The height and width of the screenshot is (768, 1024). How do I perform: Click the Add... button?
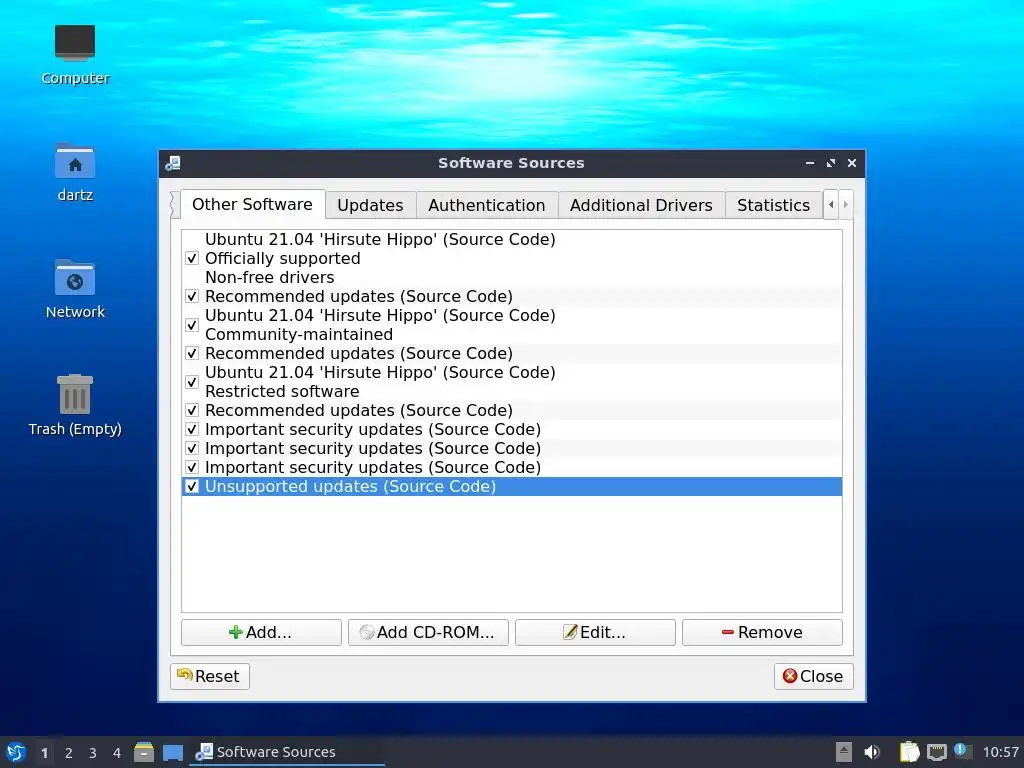pyautogui.click(x=261, y=632)
